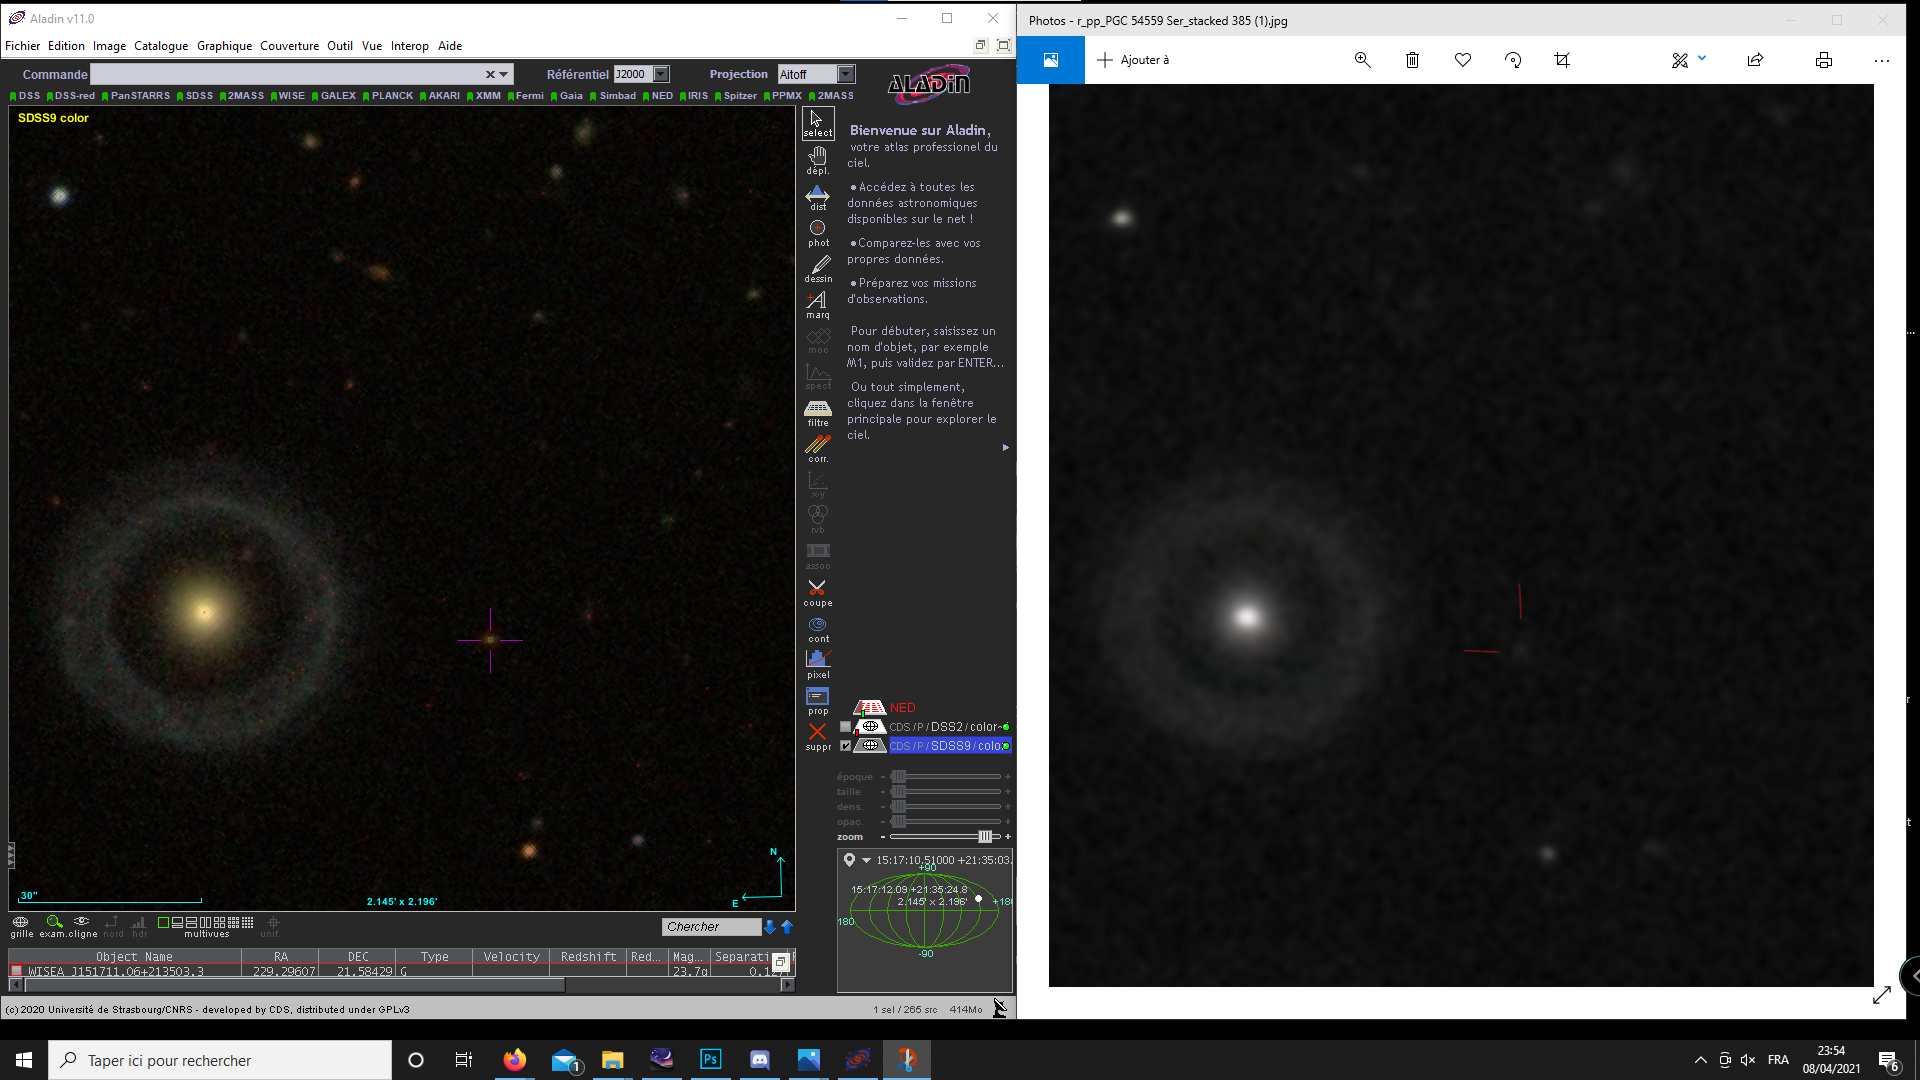Pick the phot photometry tool

(x=817, y=233)
